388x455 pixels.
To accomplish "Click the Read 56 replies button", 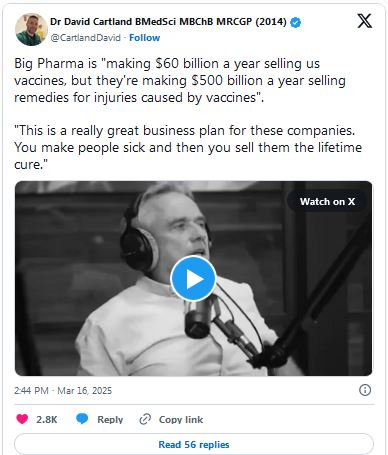I will tap(194, 444).
